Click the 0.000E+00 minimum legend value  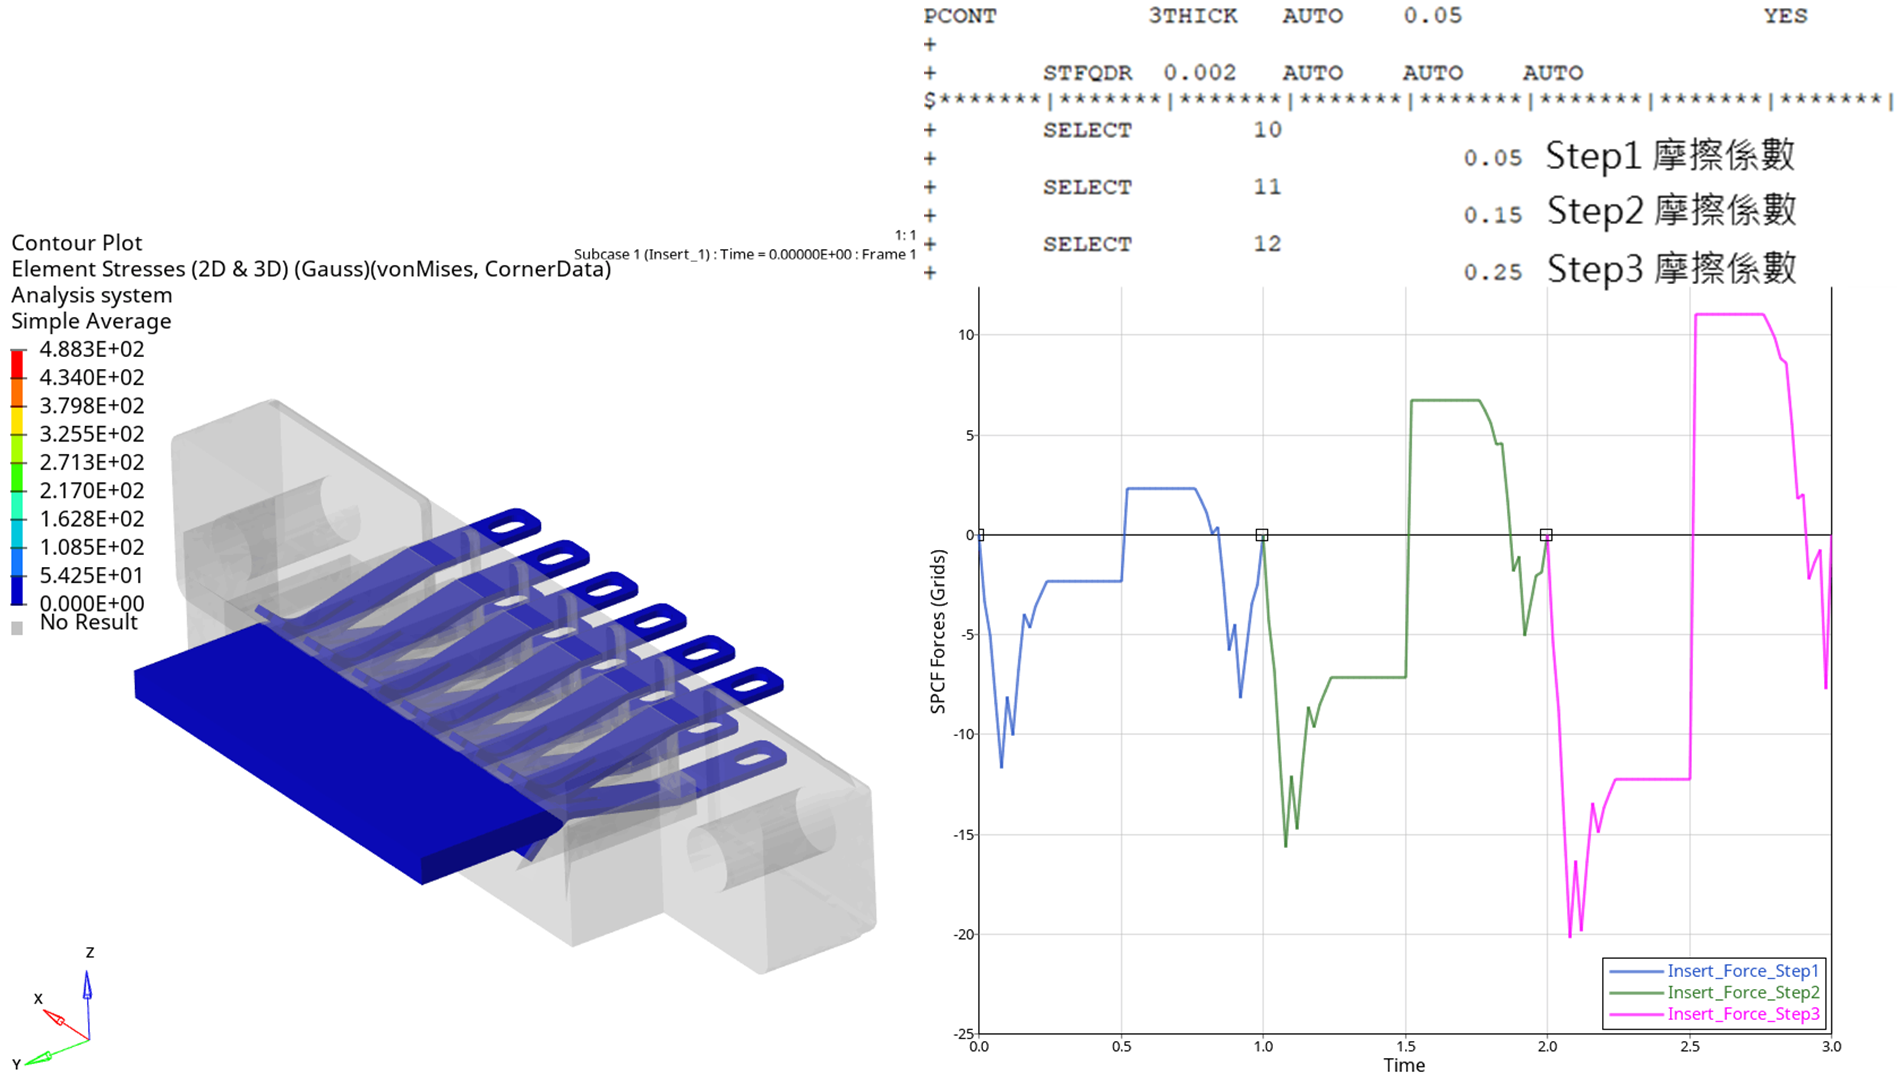point(92,603)
